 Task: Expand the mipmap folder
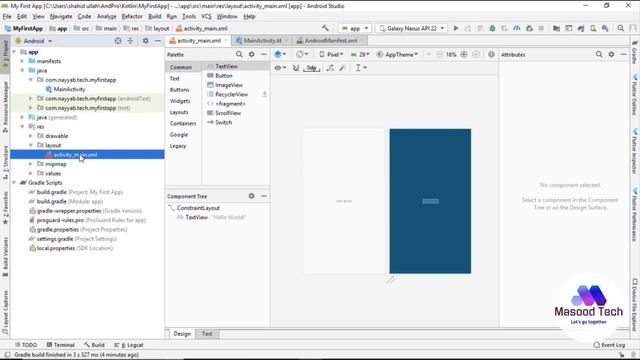(31, 164)
